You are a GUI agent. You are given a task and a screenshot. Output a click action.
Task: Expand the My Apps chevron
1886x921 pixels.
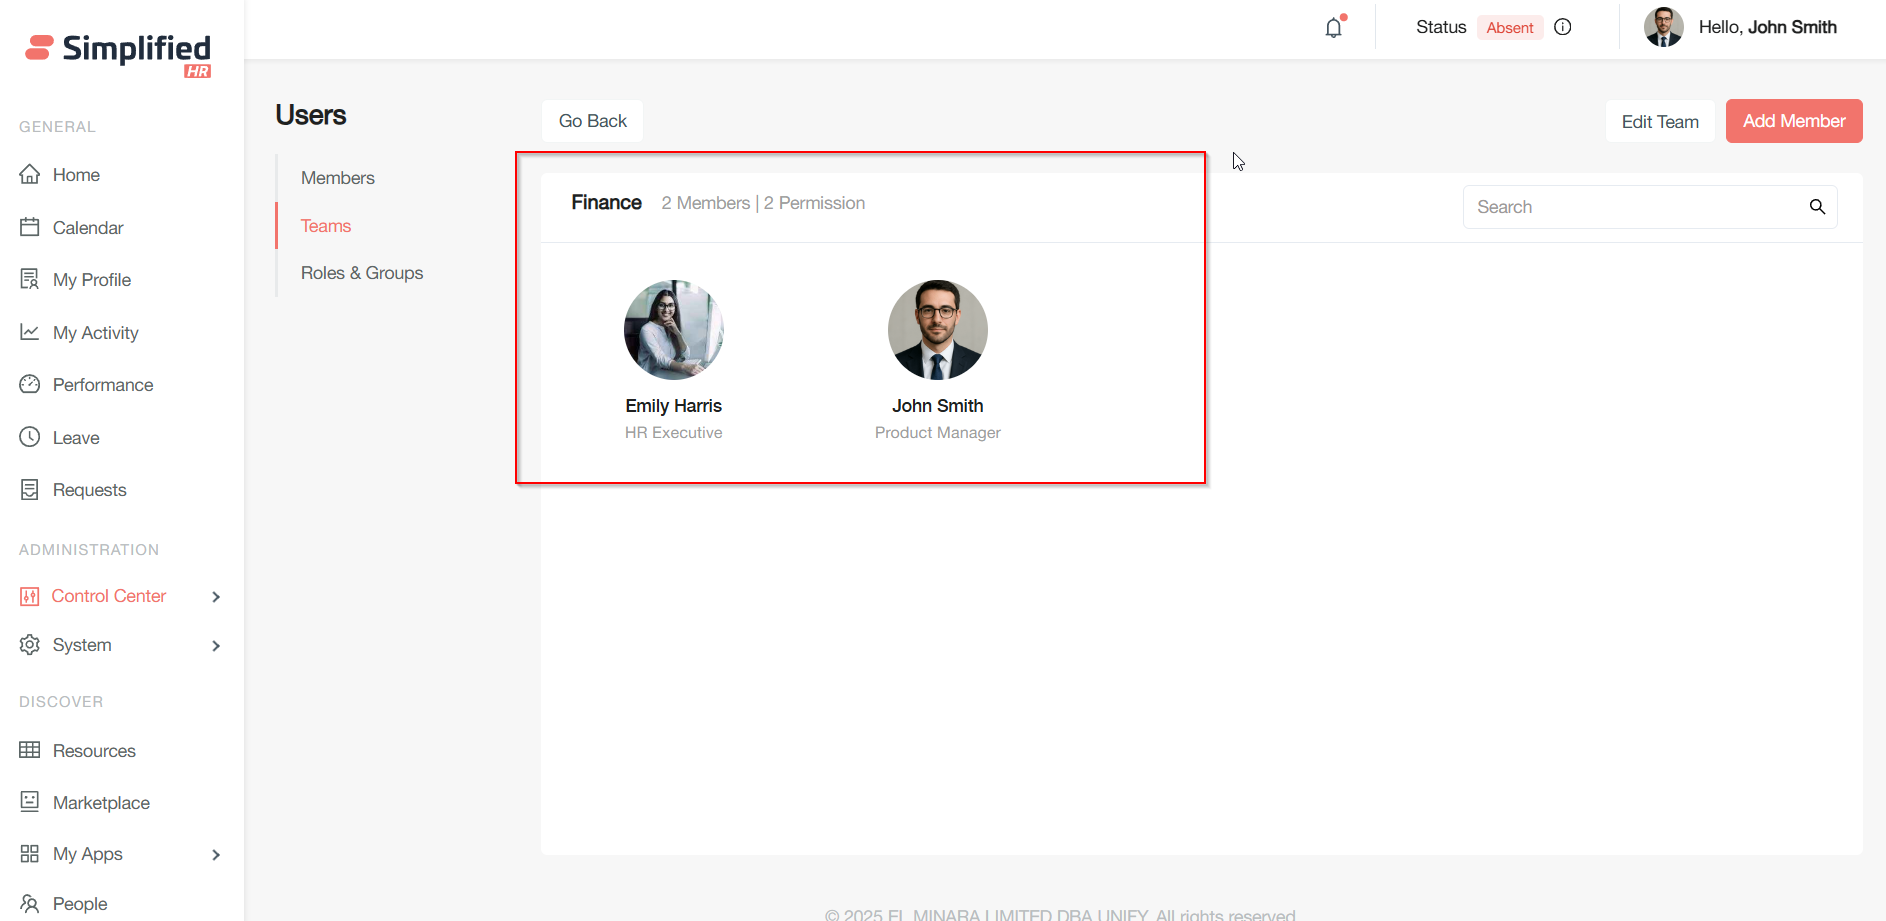(216, 855)
